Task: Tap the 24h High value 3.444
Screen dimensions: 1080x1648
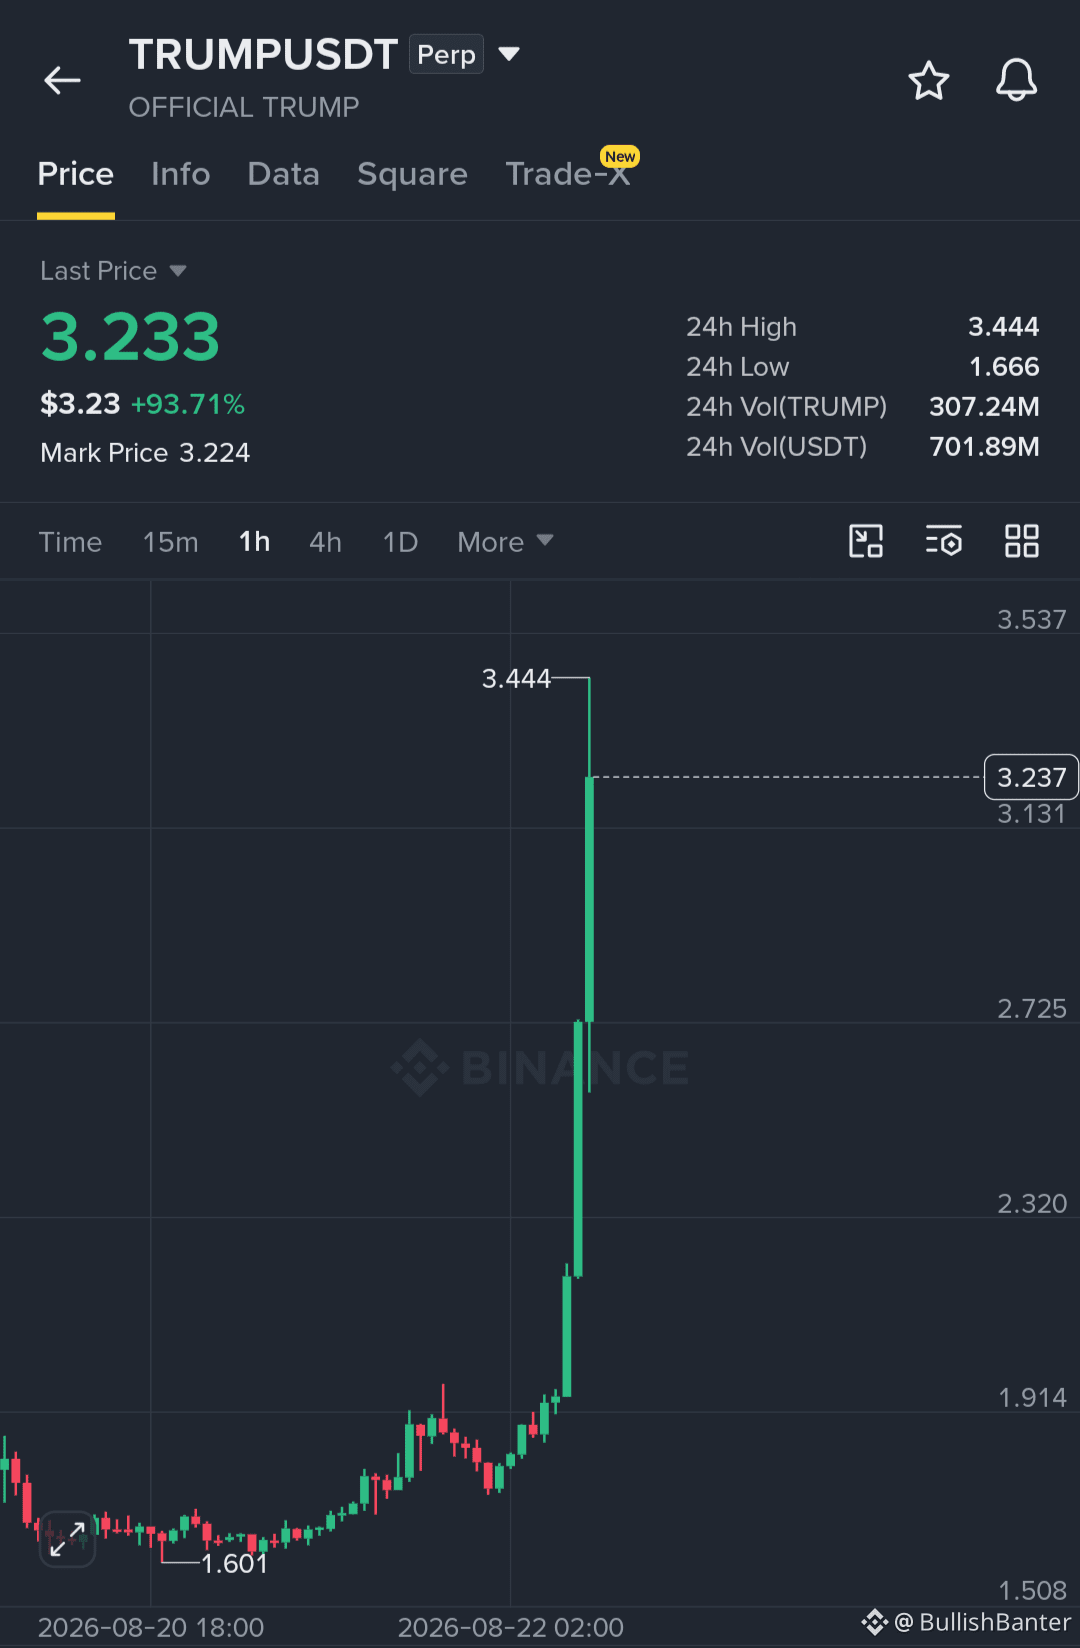Action: (1003, 327)
